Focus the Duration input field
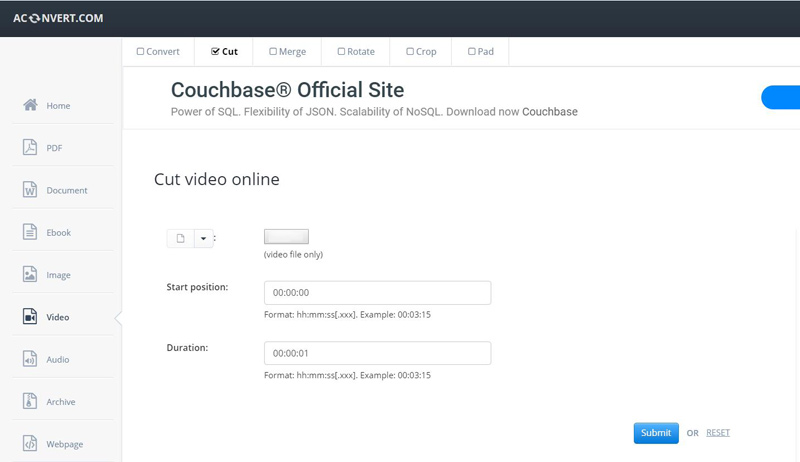 click(x=377, y=353)
